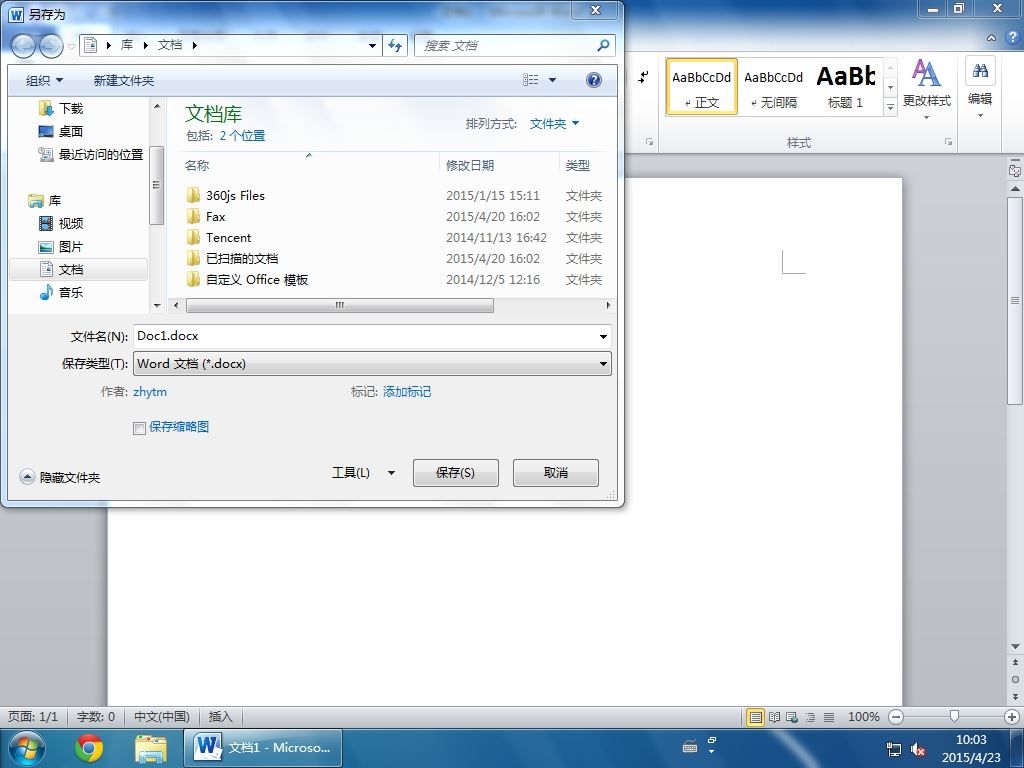The image size is (1024, 768).
Task: Toggle 插入 overtype mode in status bar
Action: 220,716
